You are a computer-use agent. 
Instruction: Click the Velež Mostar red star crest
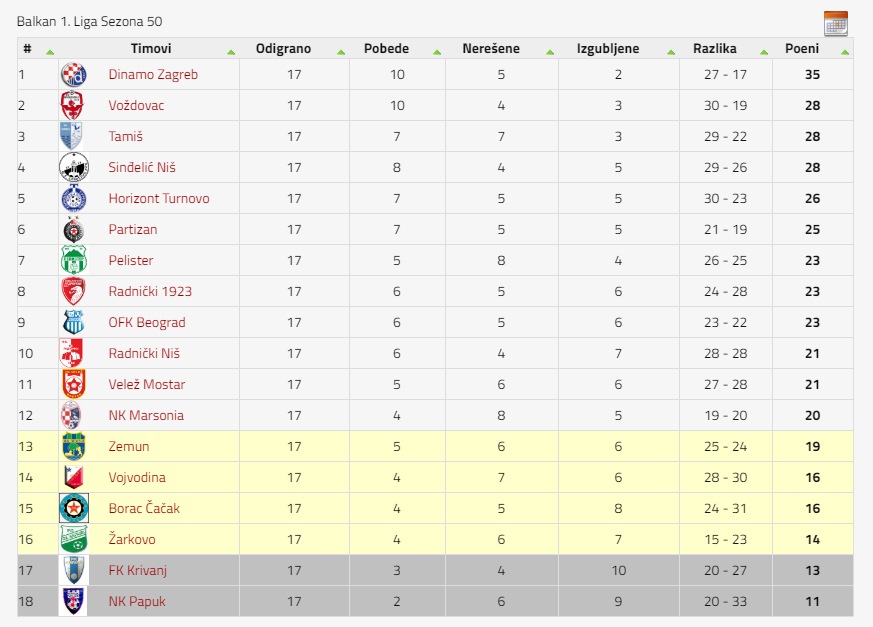[73, 384]
